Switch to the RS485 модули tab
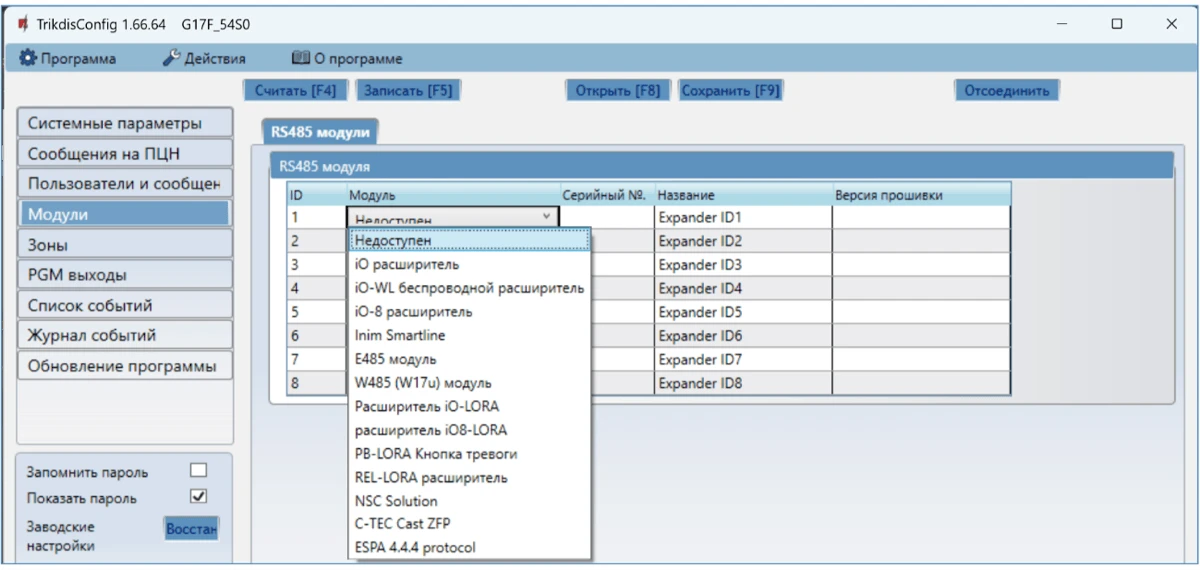This screenshot has height=570, width=1200. (321, 132)
